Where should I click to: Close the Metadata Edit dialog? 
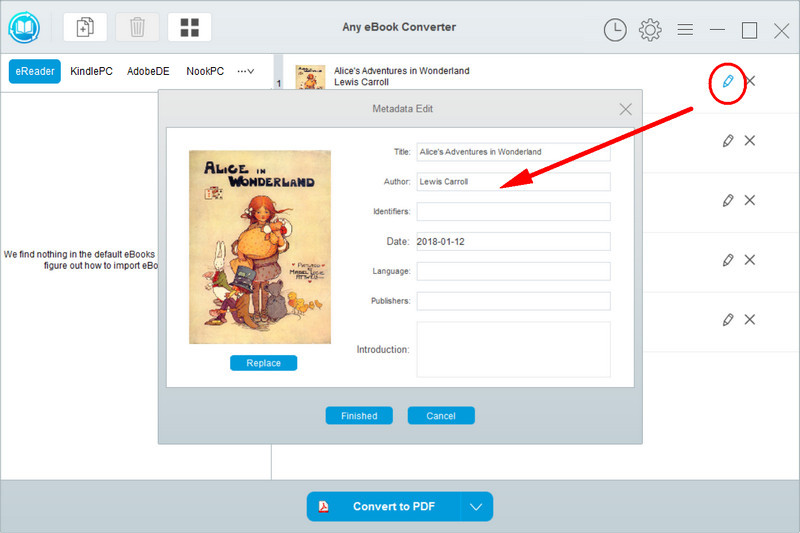point(625,109)
